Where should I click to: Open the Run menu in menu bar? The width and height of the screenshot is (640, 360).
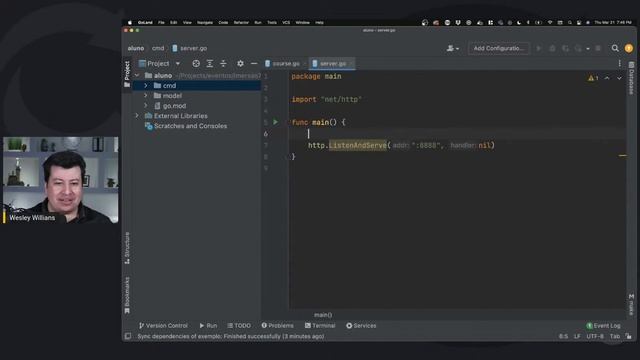[x=258, y=23]
